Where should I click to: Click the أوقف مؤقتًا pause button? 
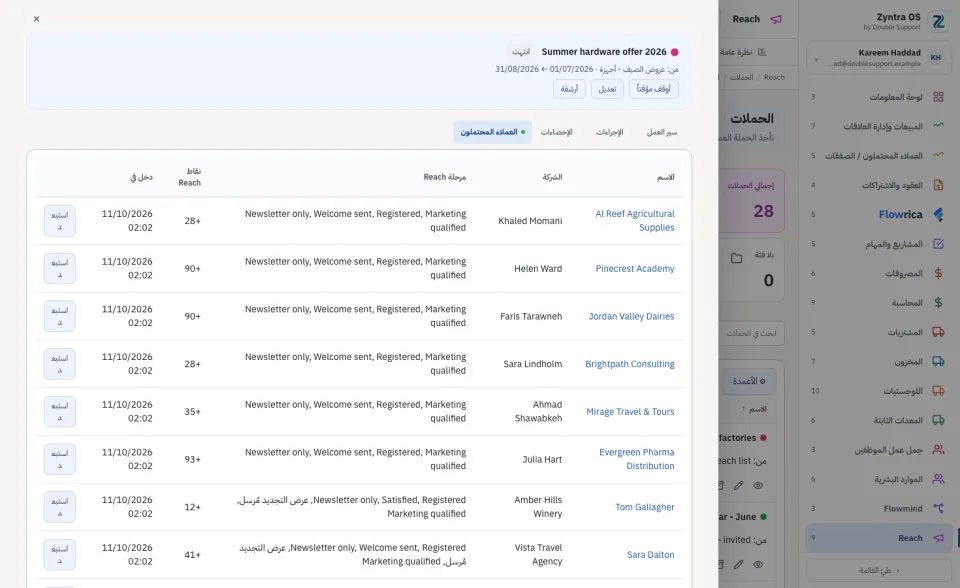point(653,89)
